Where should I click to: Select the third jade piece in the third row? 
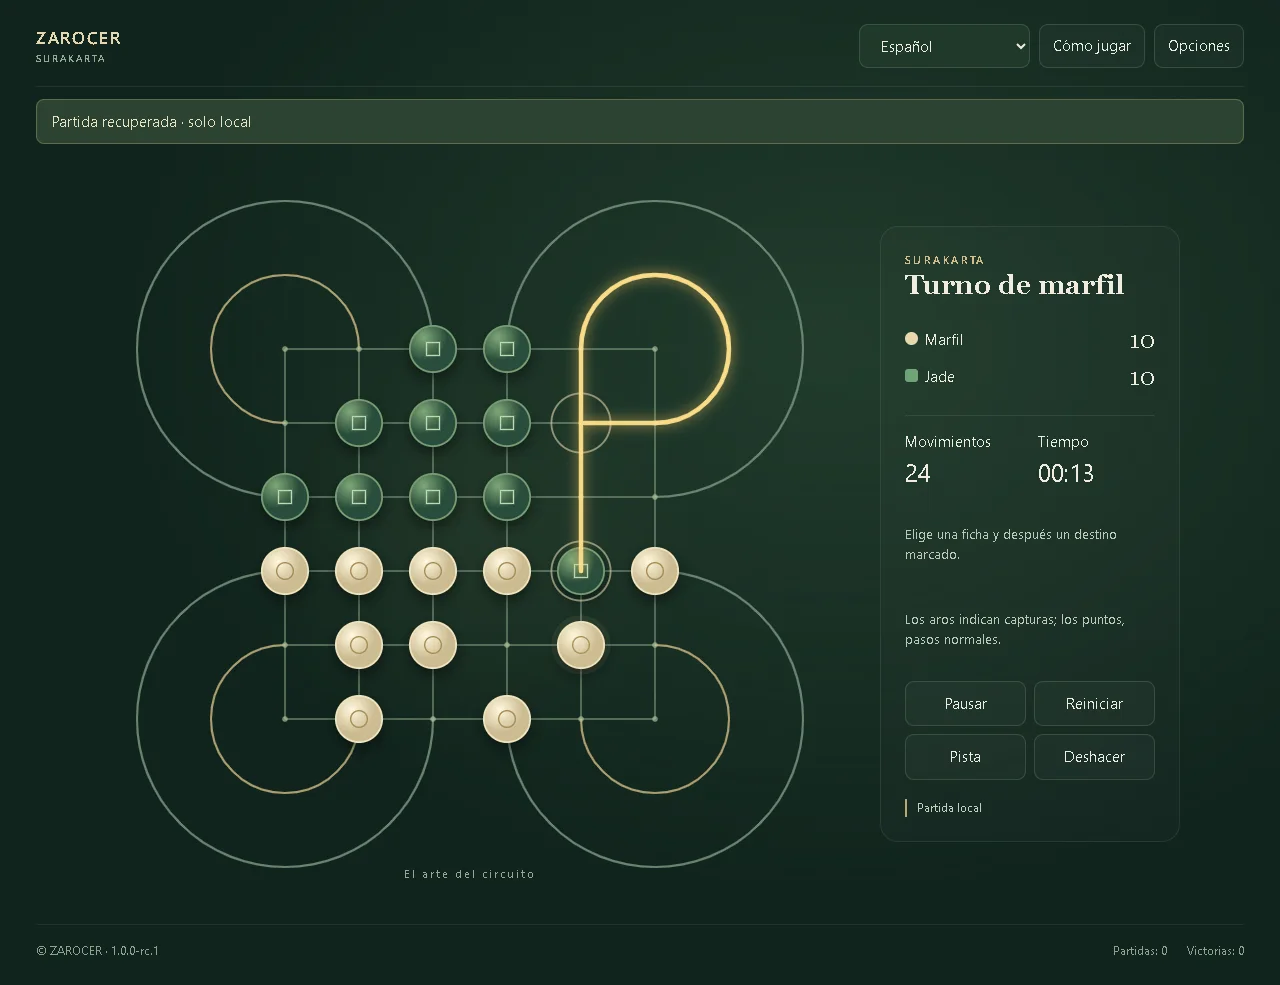click(433, 497)
